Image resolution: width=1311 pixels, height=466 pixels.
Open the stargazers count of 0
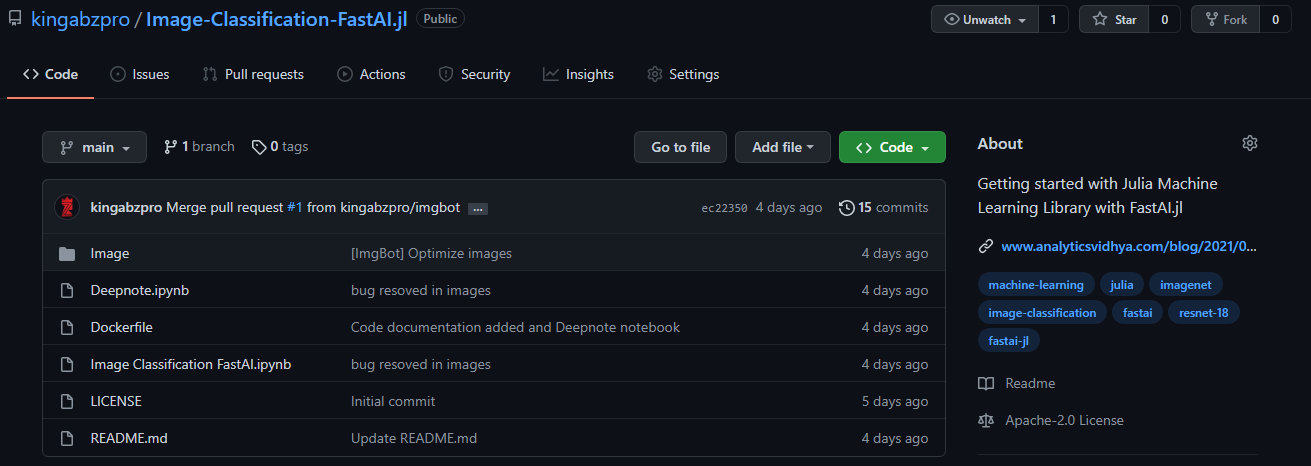pos(1165,19)
